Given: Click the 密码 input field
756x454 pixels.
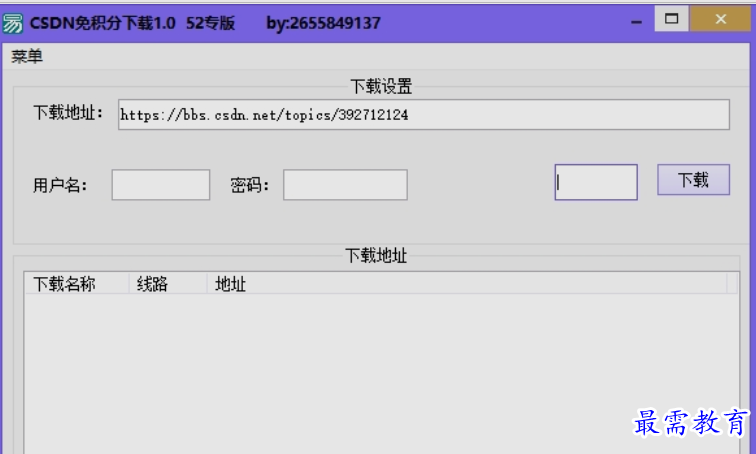Looking at the screenshot, I should coord(345,185).
